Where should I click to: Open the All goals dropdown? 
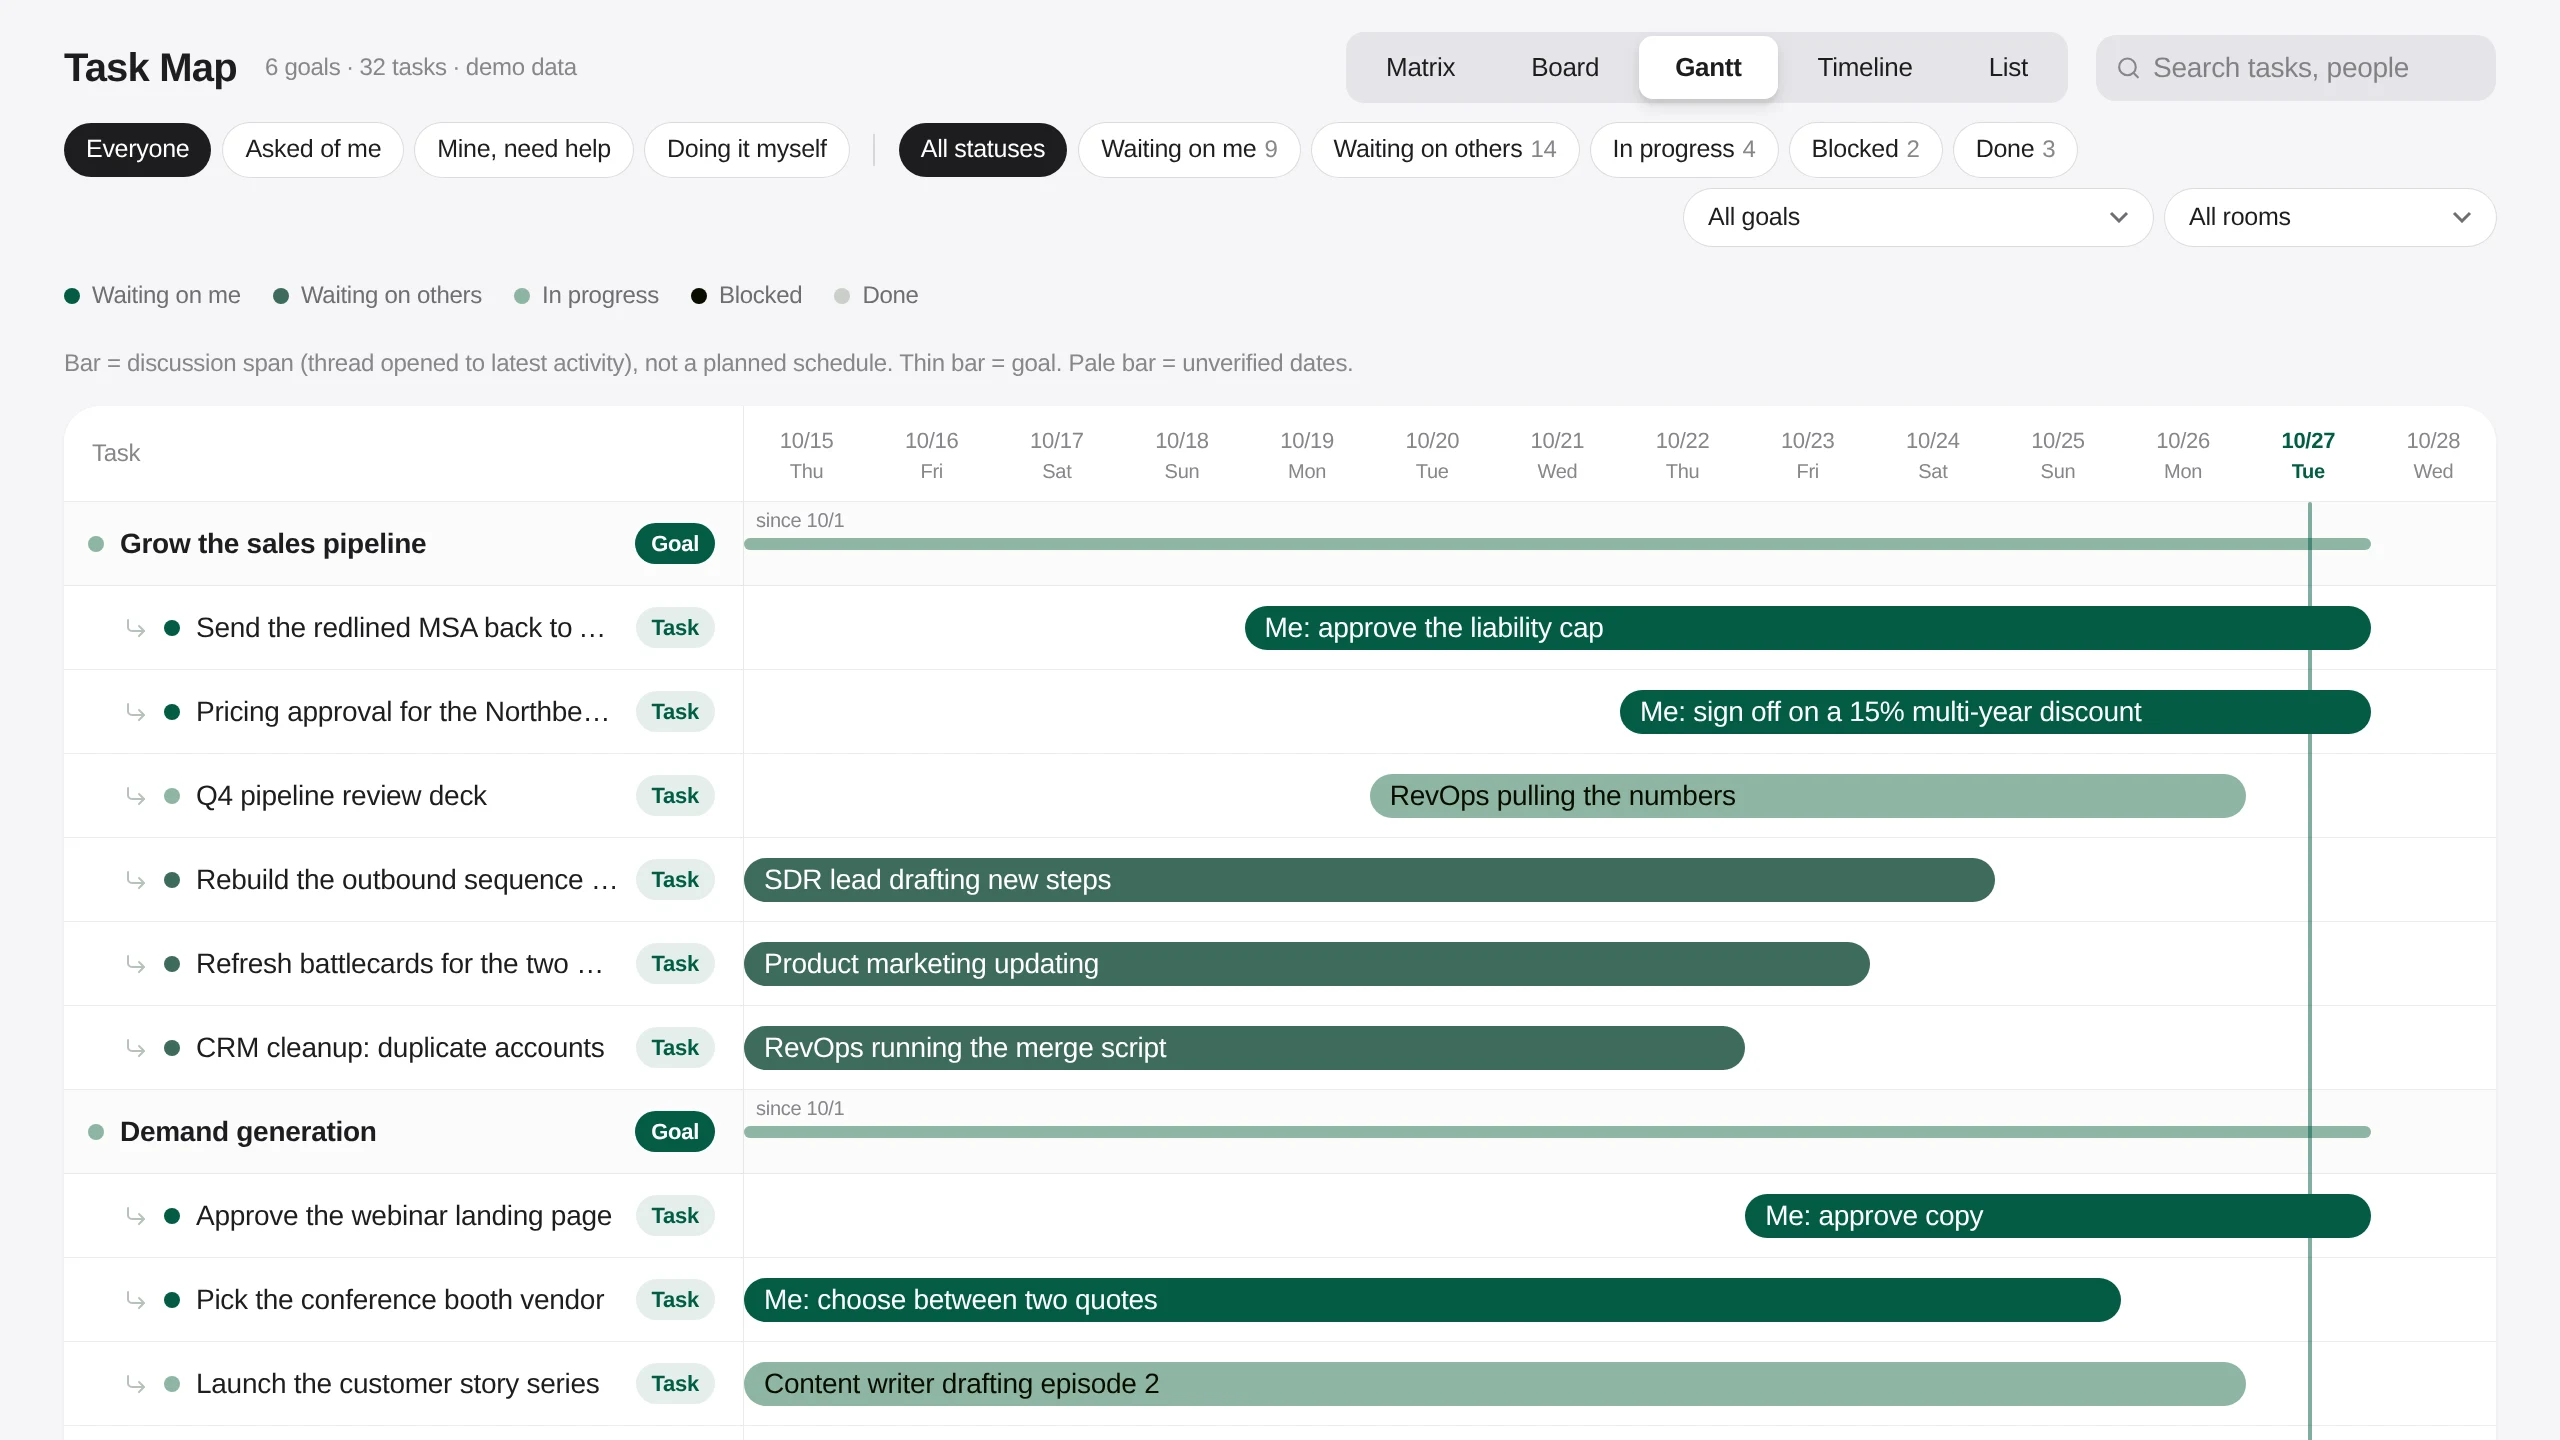(x=1918, y=217)
